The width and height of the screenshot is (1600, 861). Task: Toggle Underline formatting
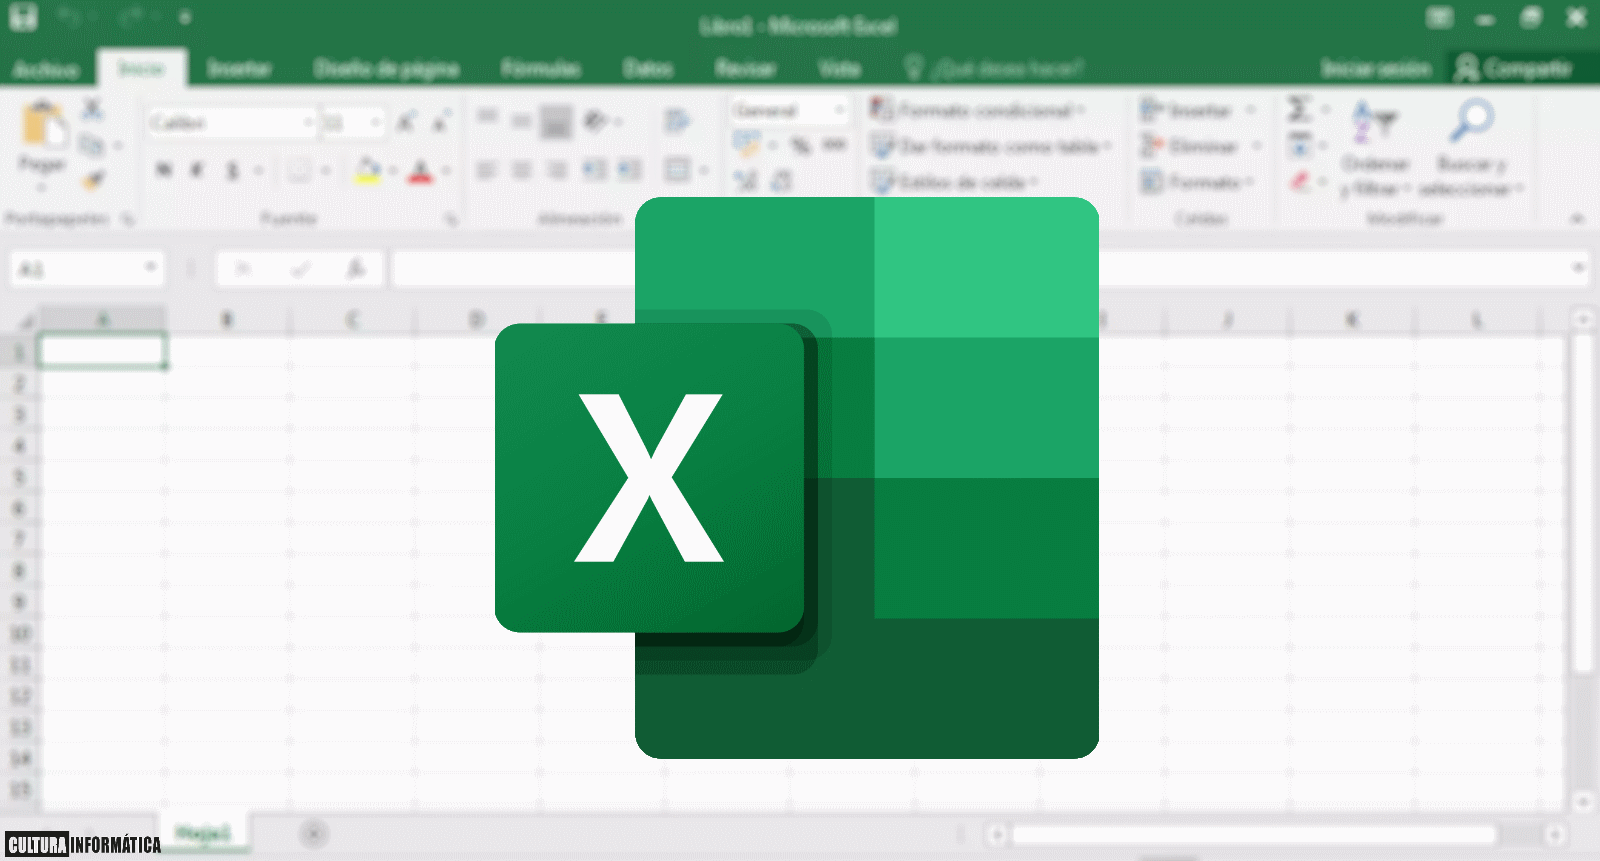click(232, 171)
